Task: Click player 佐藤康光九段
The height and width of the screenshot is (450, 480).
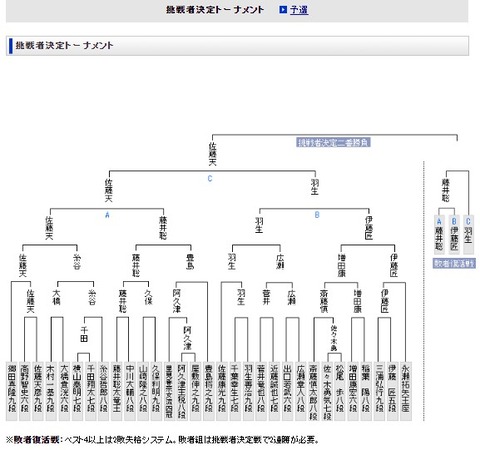Action: pyautogui.click(x=222, y=391)
